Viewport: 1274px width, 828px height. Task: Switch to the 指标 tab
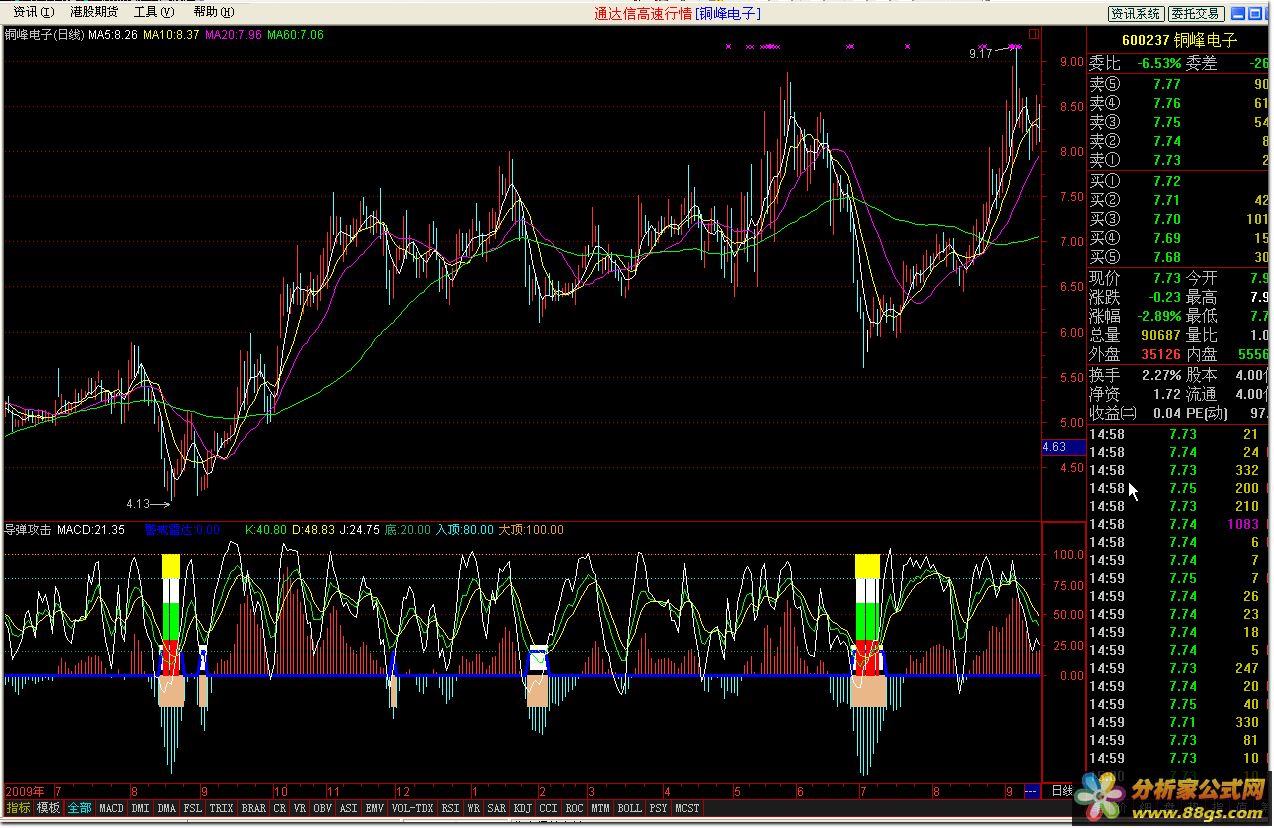pos(18,808)
